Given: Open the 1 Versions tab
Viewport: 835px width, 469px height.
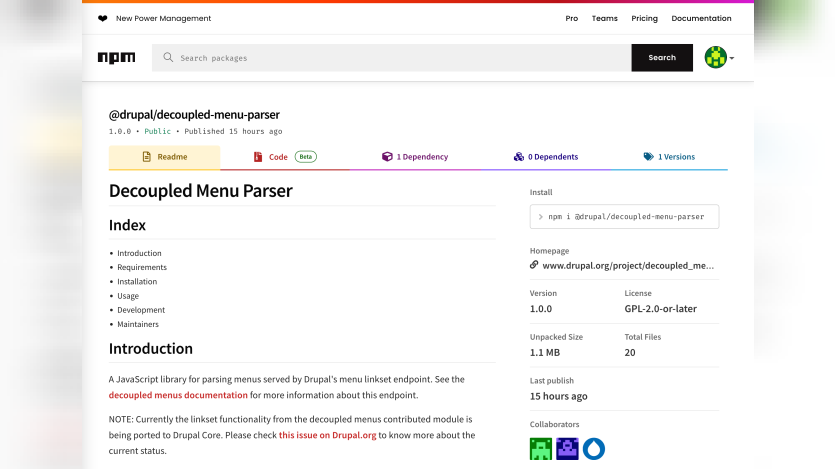Looking at the screenshot, I should (669, 157).
